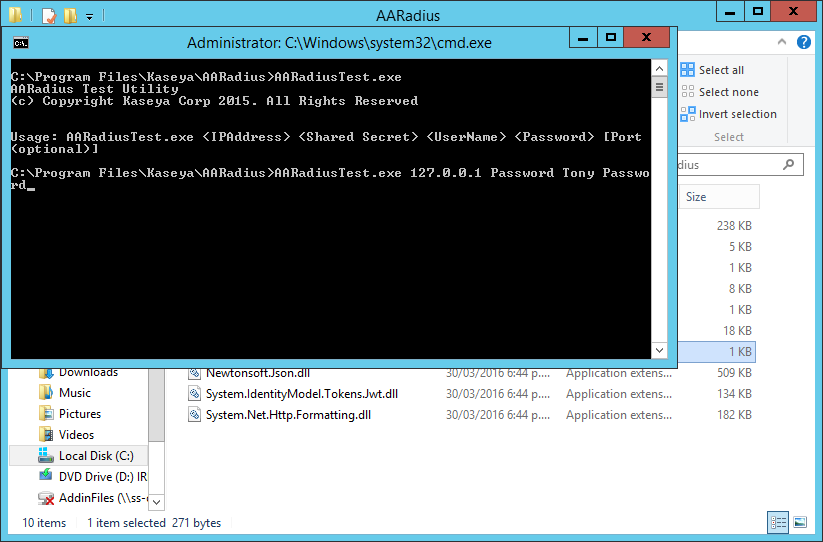Viewport: 823px width, 542px height.
Task: Click the 8 KB size cell
Action: click(x=740, y=289)
